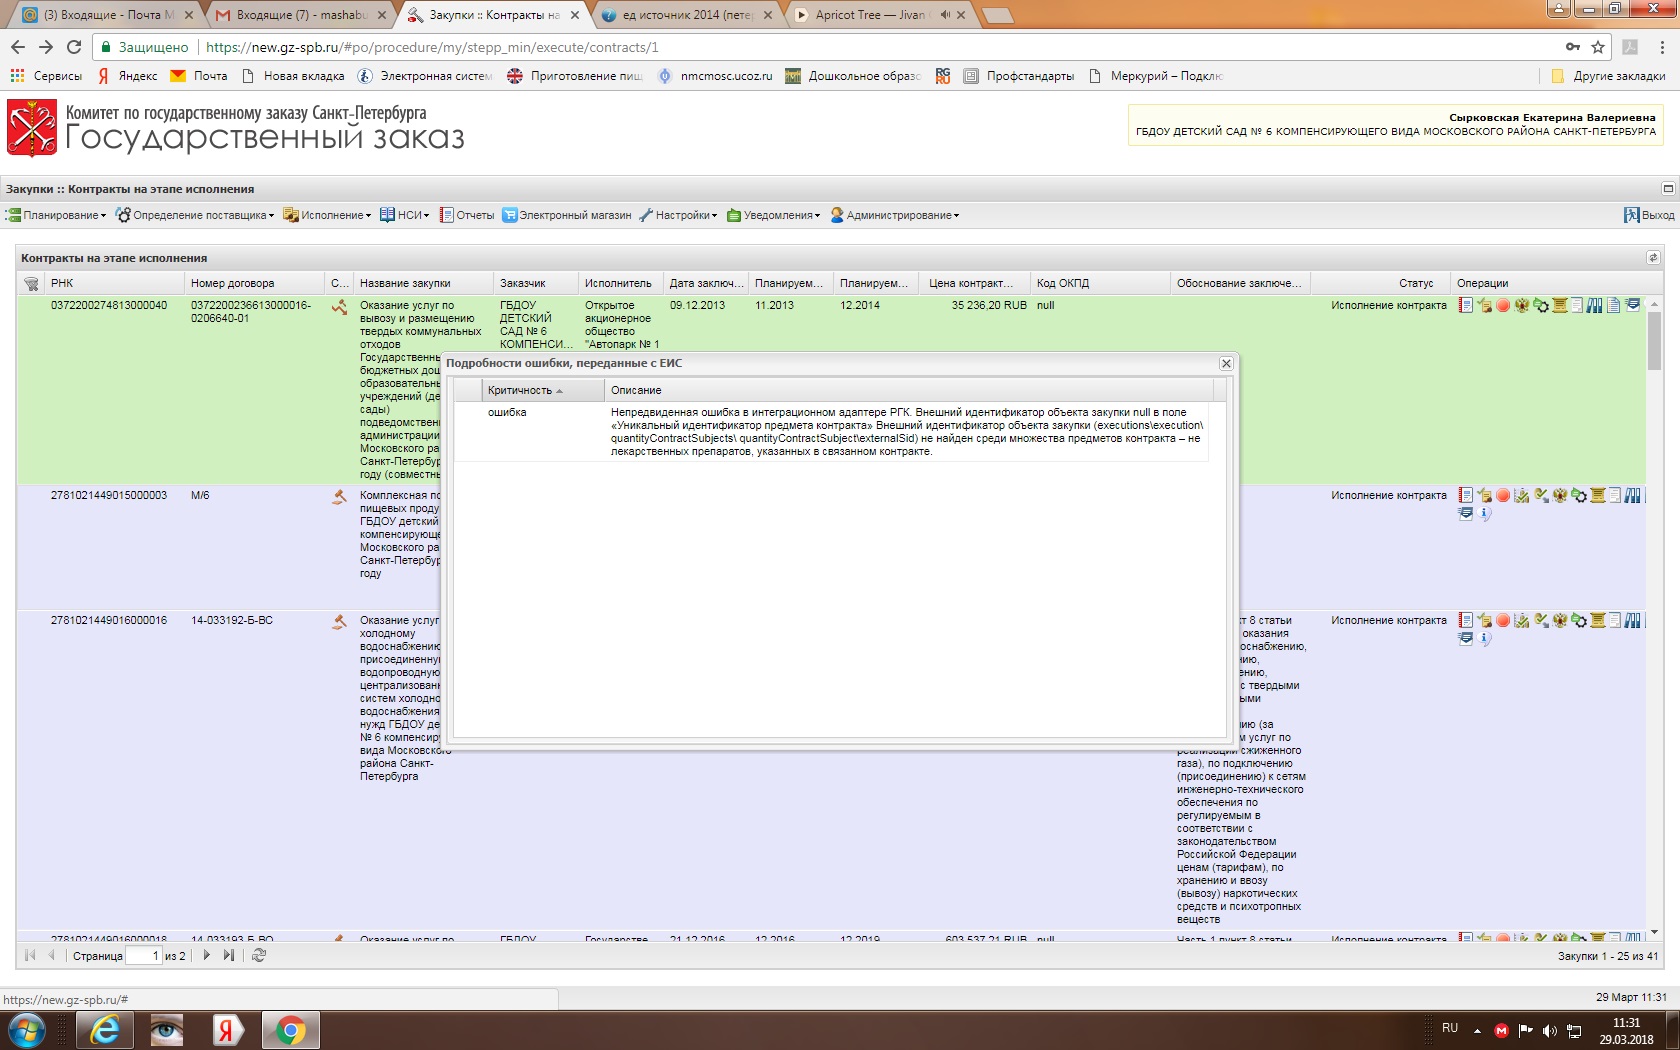Screen dimensions: 1680x1050
Task: Reload the page in browser
Action: [x=74, y=47]
